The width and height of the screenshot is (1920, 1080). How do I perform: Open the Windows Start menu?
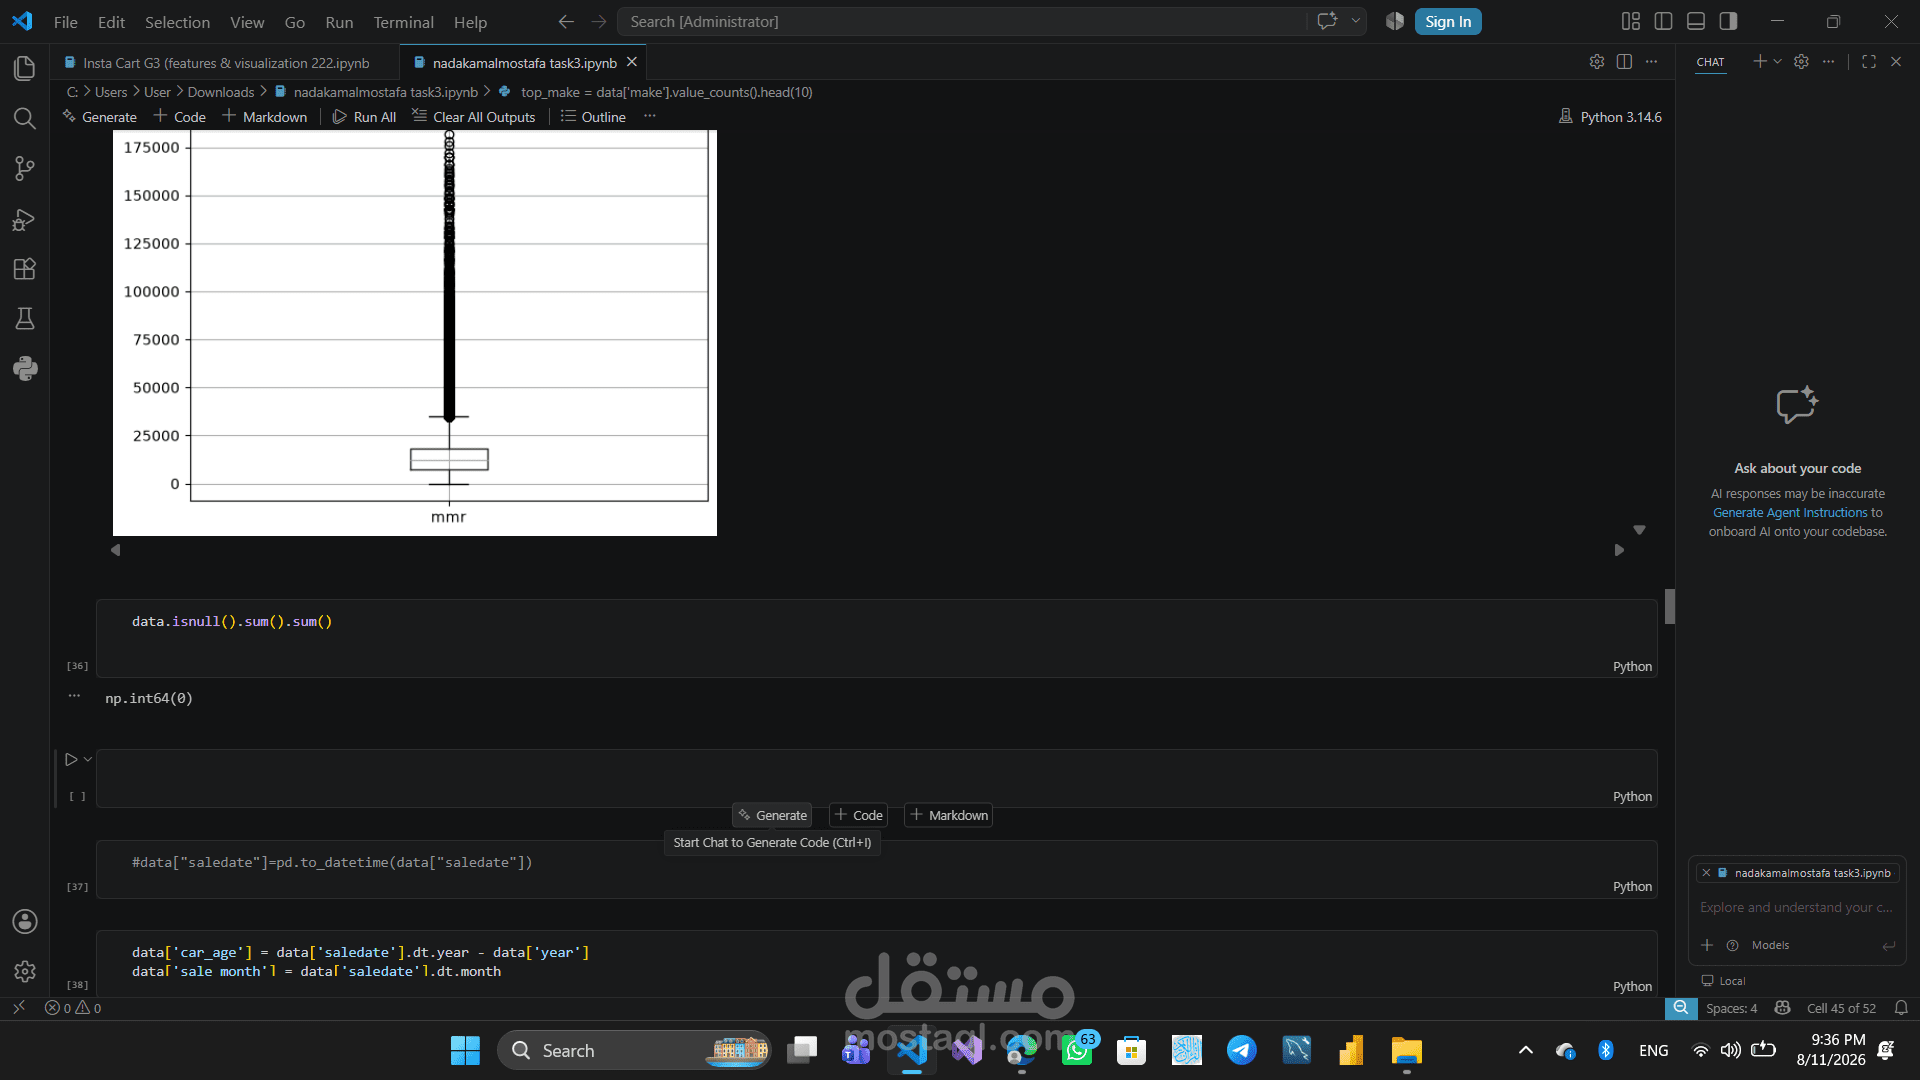(465, 1050)
